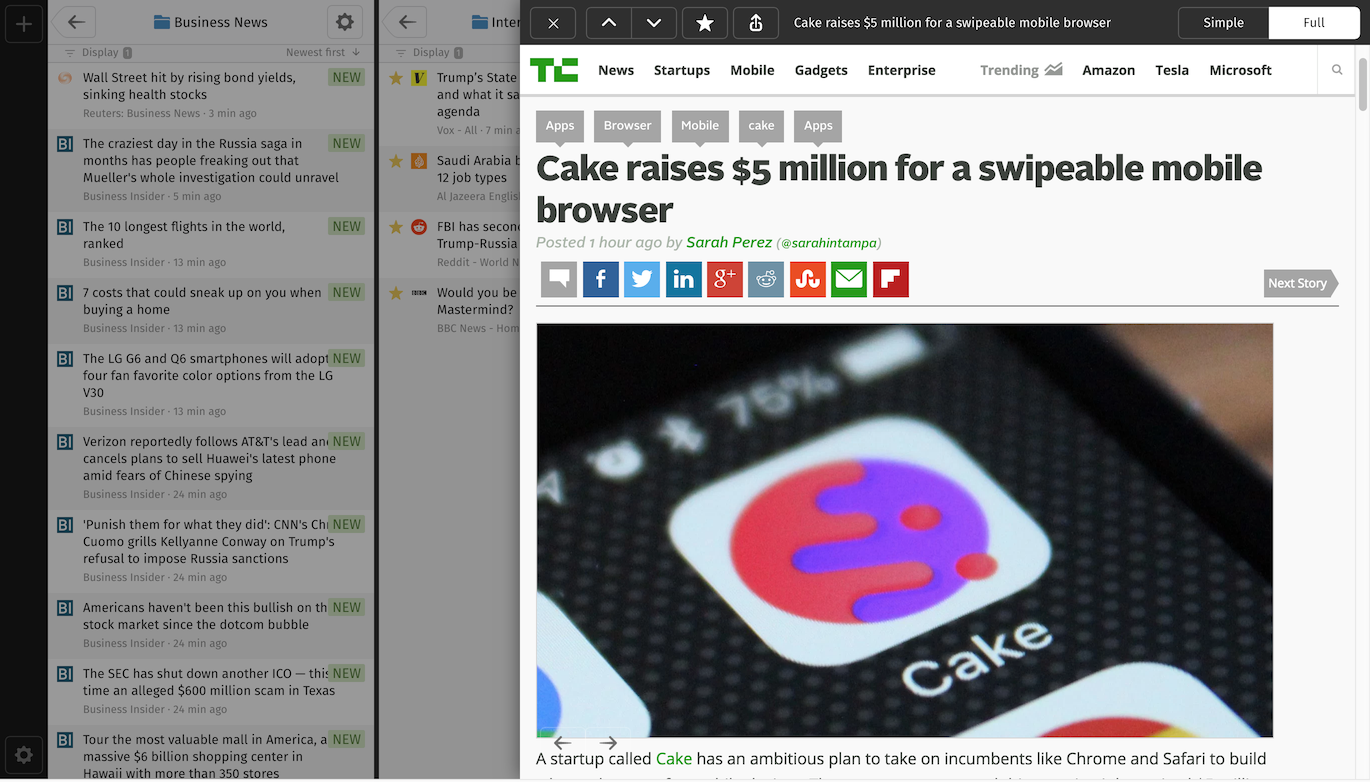Go back in the Business News column

[x=75, y=22]
